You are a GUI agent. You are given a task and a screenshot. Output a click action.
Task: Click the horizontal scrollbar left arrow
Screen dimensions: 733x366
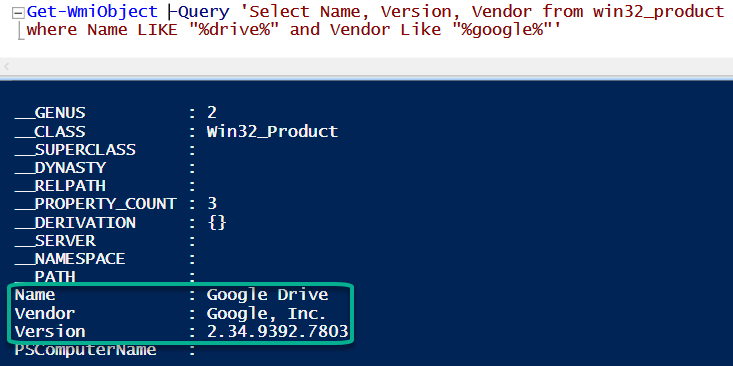pos(7,67)
